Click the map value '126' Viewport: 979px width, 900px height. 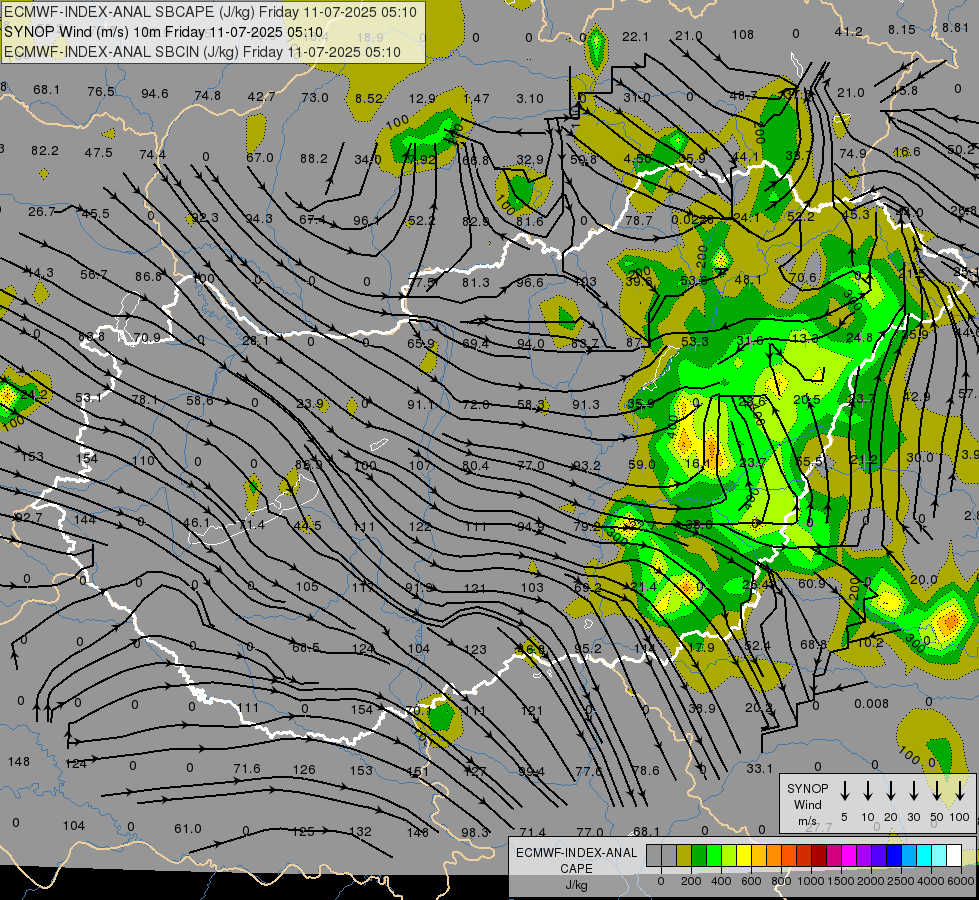(x=304, y=769)
